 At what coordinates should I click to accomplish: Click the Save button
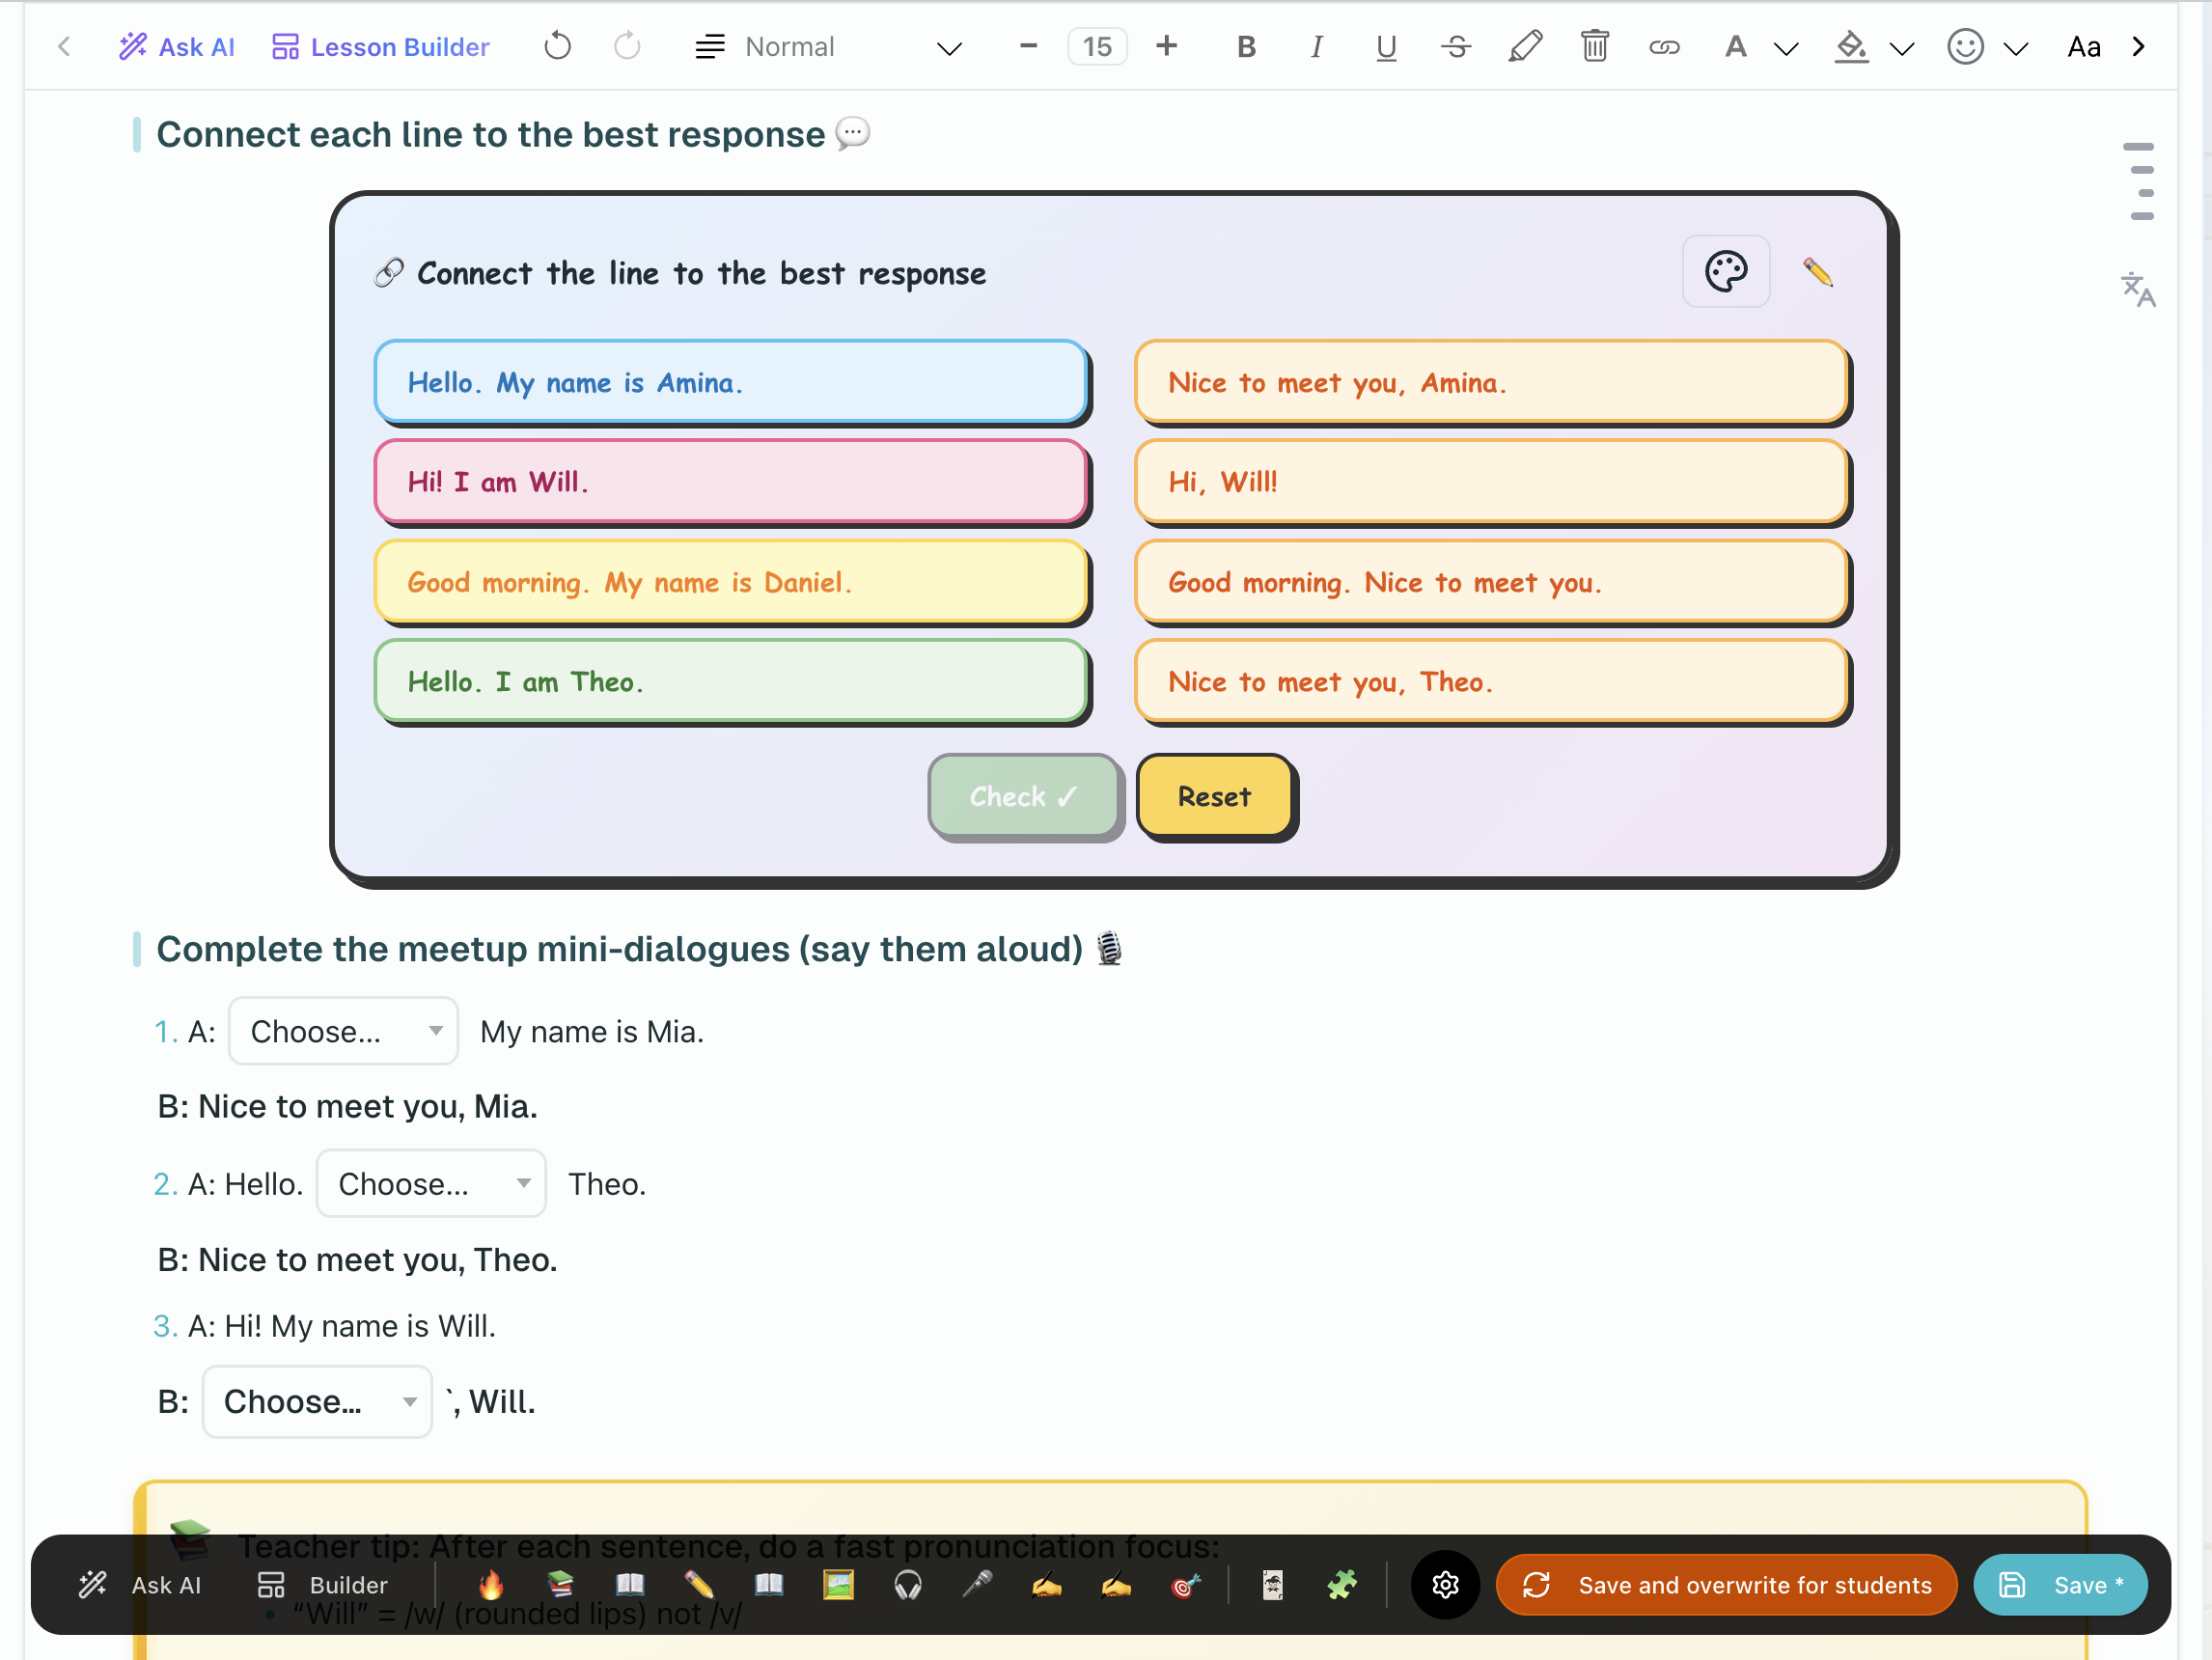click(x=2060, y=1585)
